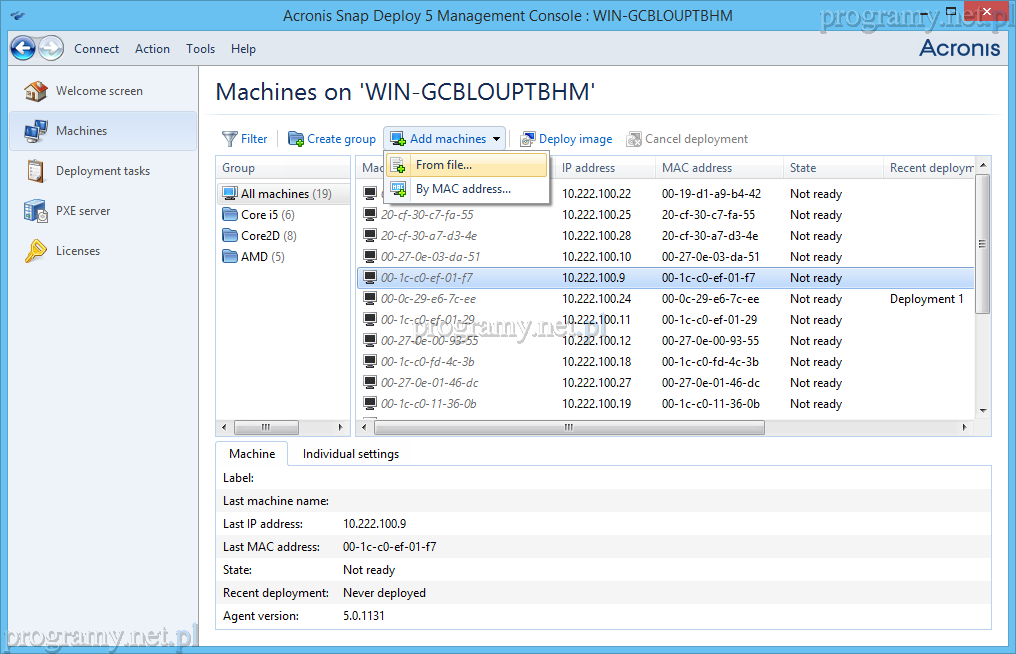Click the Create group icon
Screen dimensions: 1016x654
click(x=296, y=139)
